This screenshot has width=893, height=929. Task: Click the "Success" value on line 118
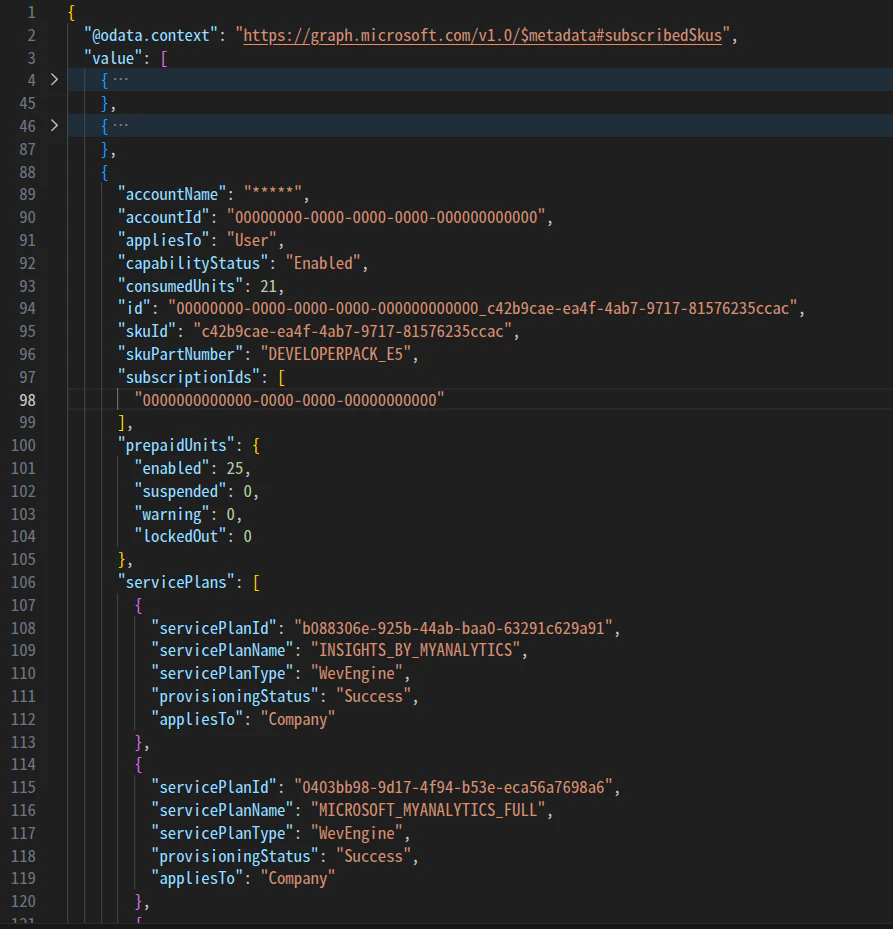tap(373, 856)
